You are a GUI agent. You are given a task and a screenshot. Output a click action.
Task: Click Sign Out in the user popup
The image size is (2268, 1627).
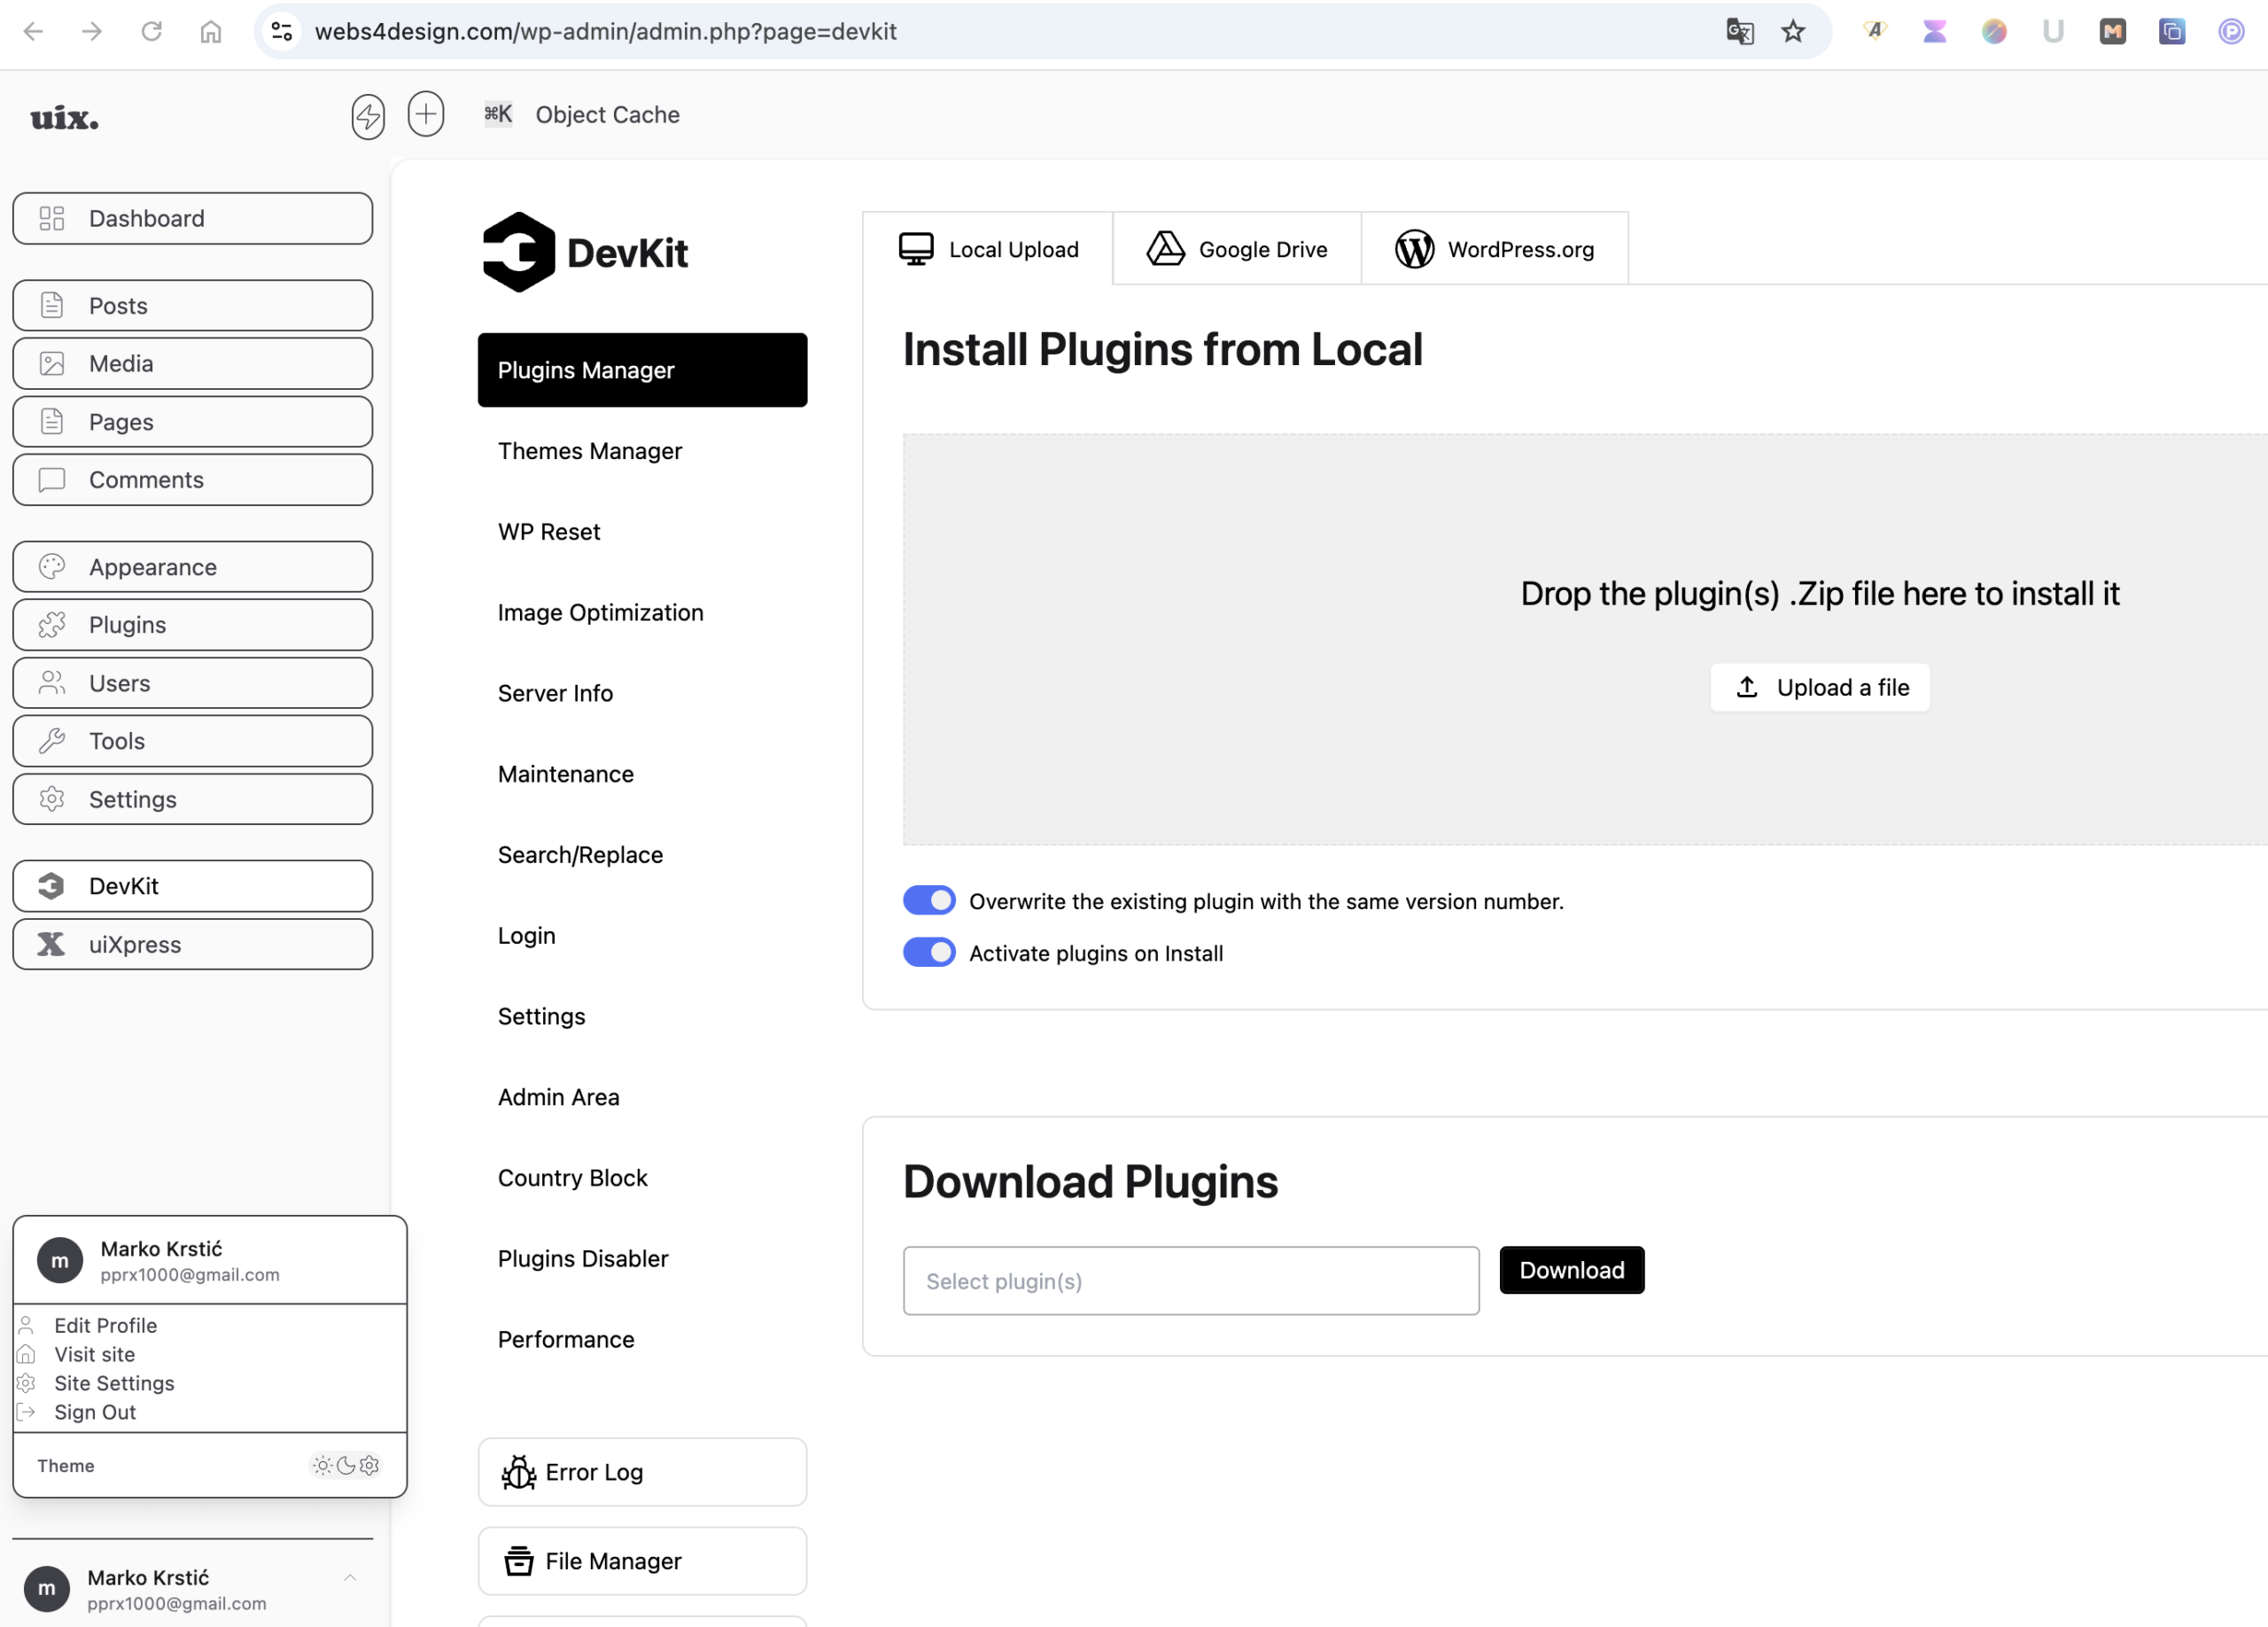94,1412
